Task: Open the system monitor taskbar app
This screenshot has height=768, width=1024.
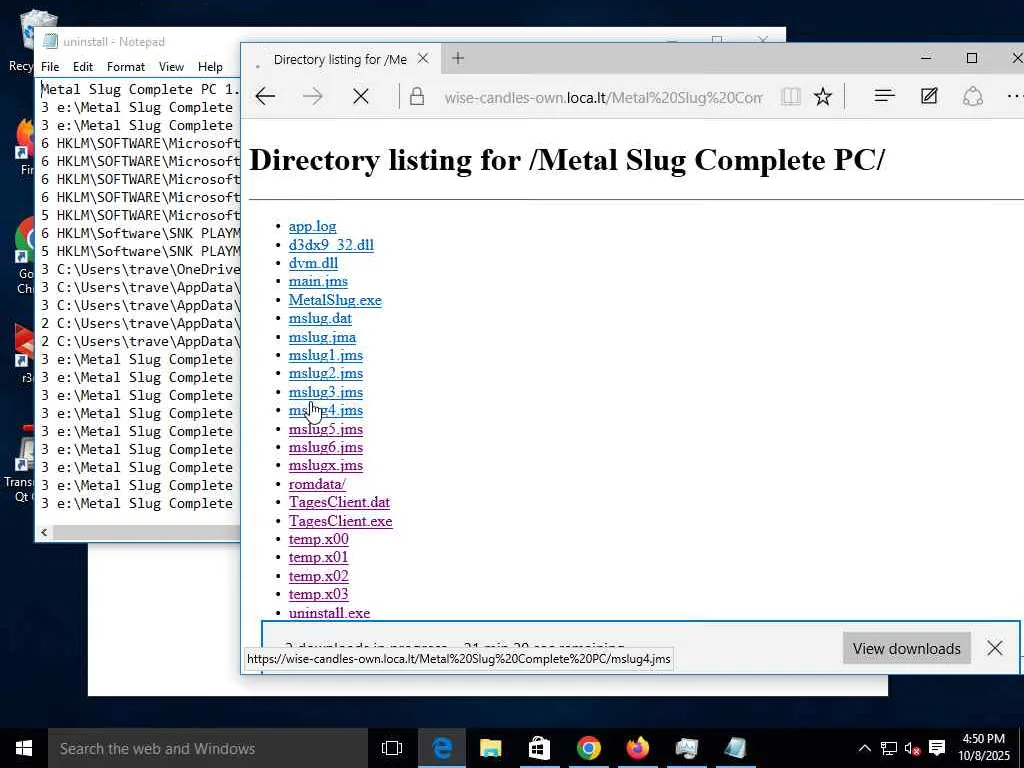Action: tap(686, 748)
